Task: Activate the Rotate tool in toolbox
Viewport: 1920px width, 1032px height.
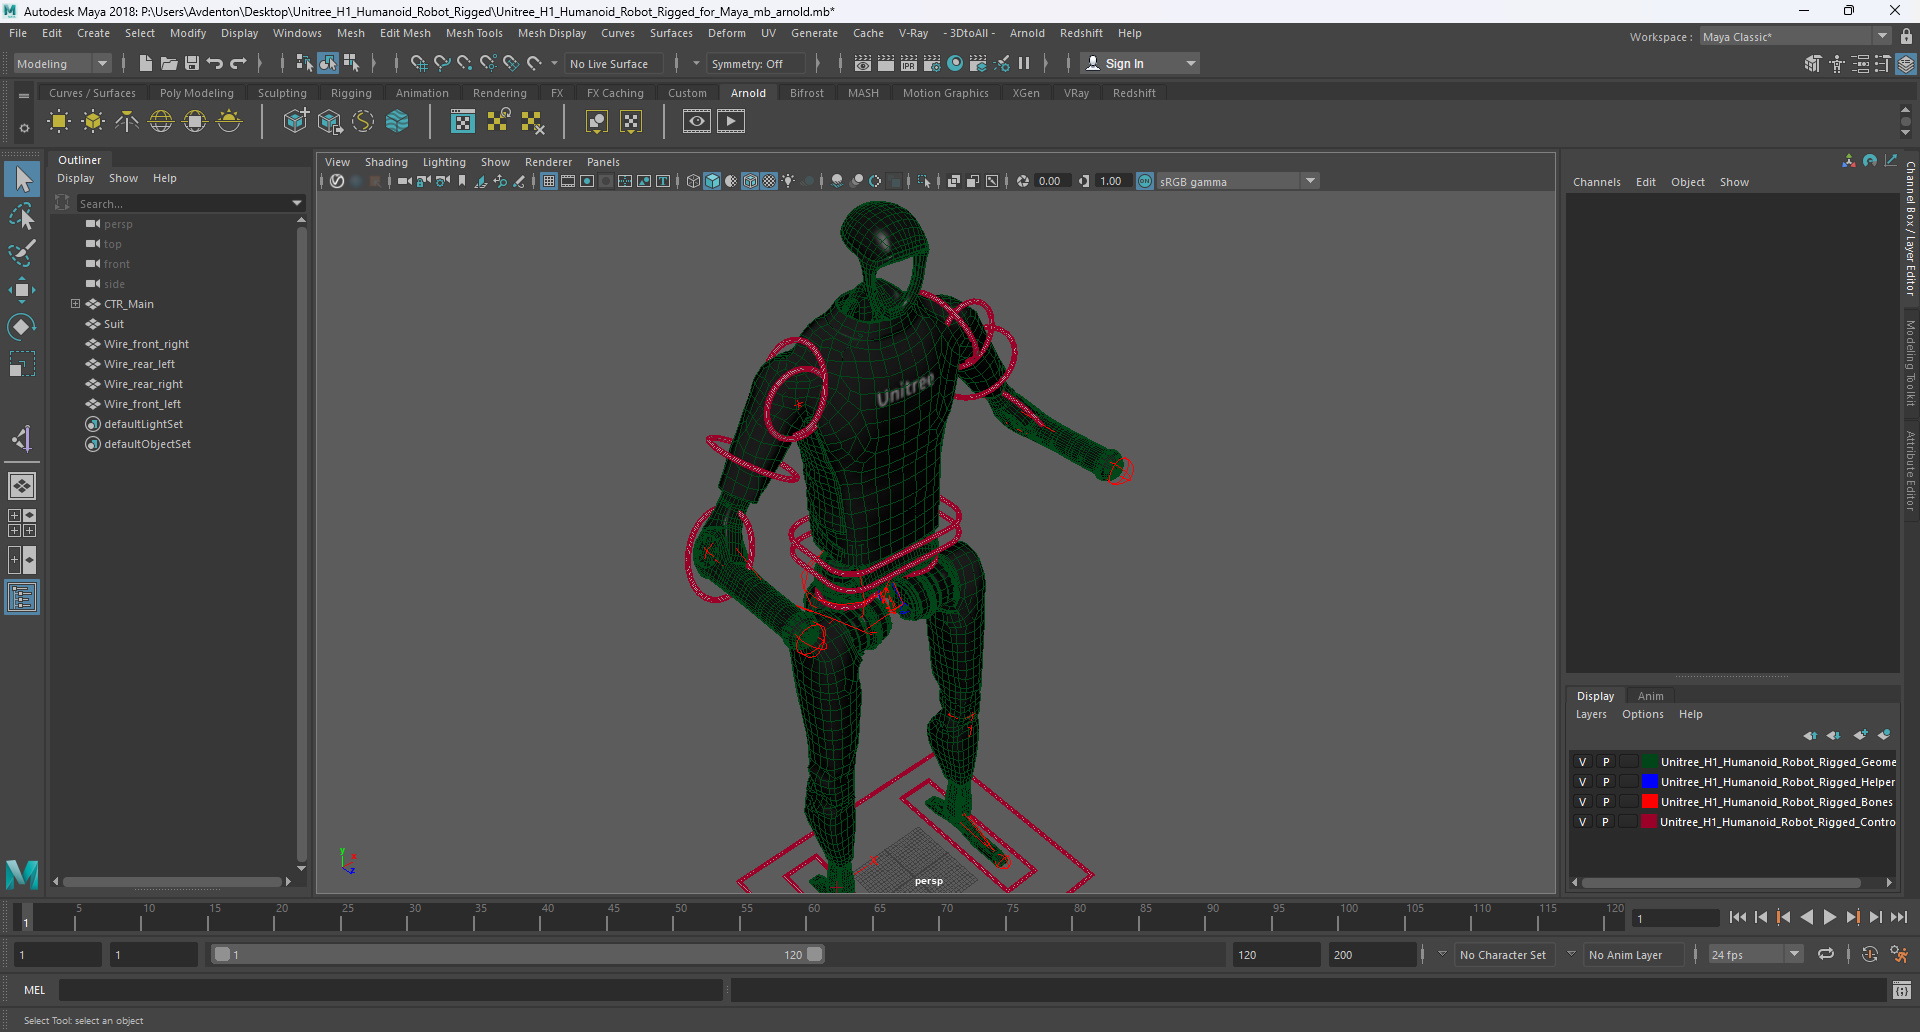Action: point(22,327)
